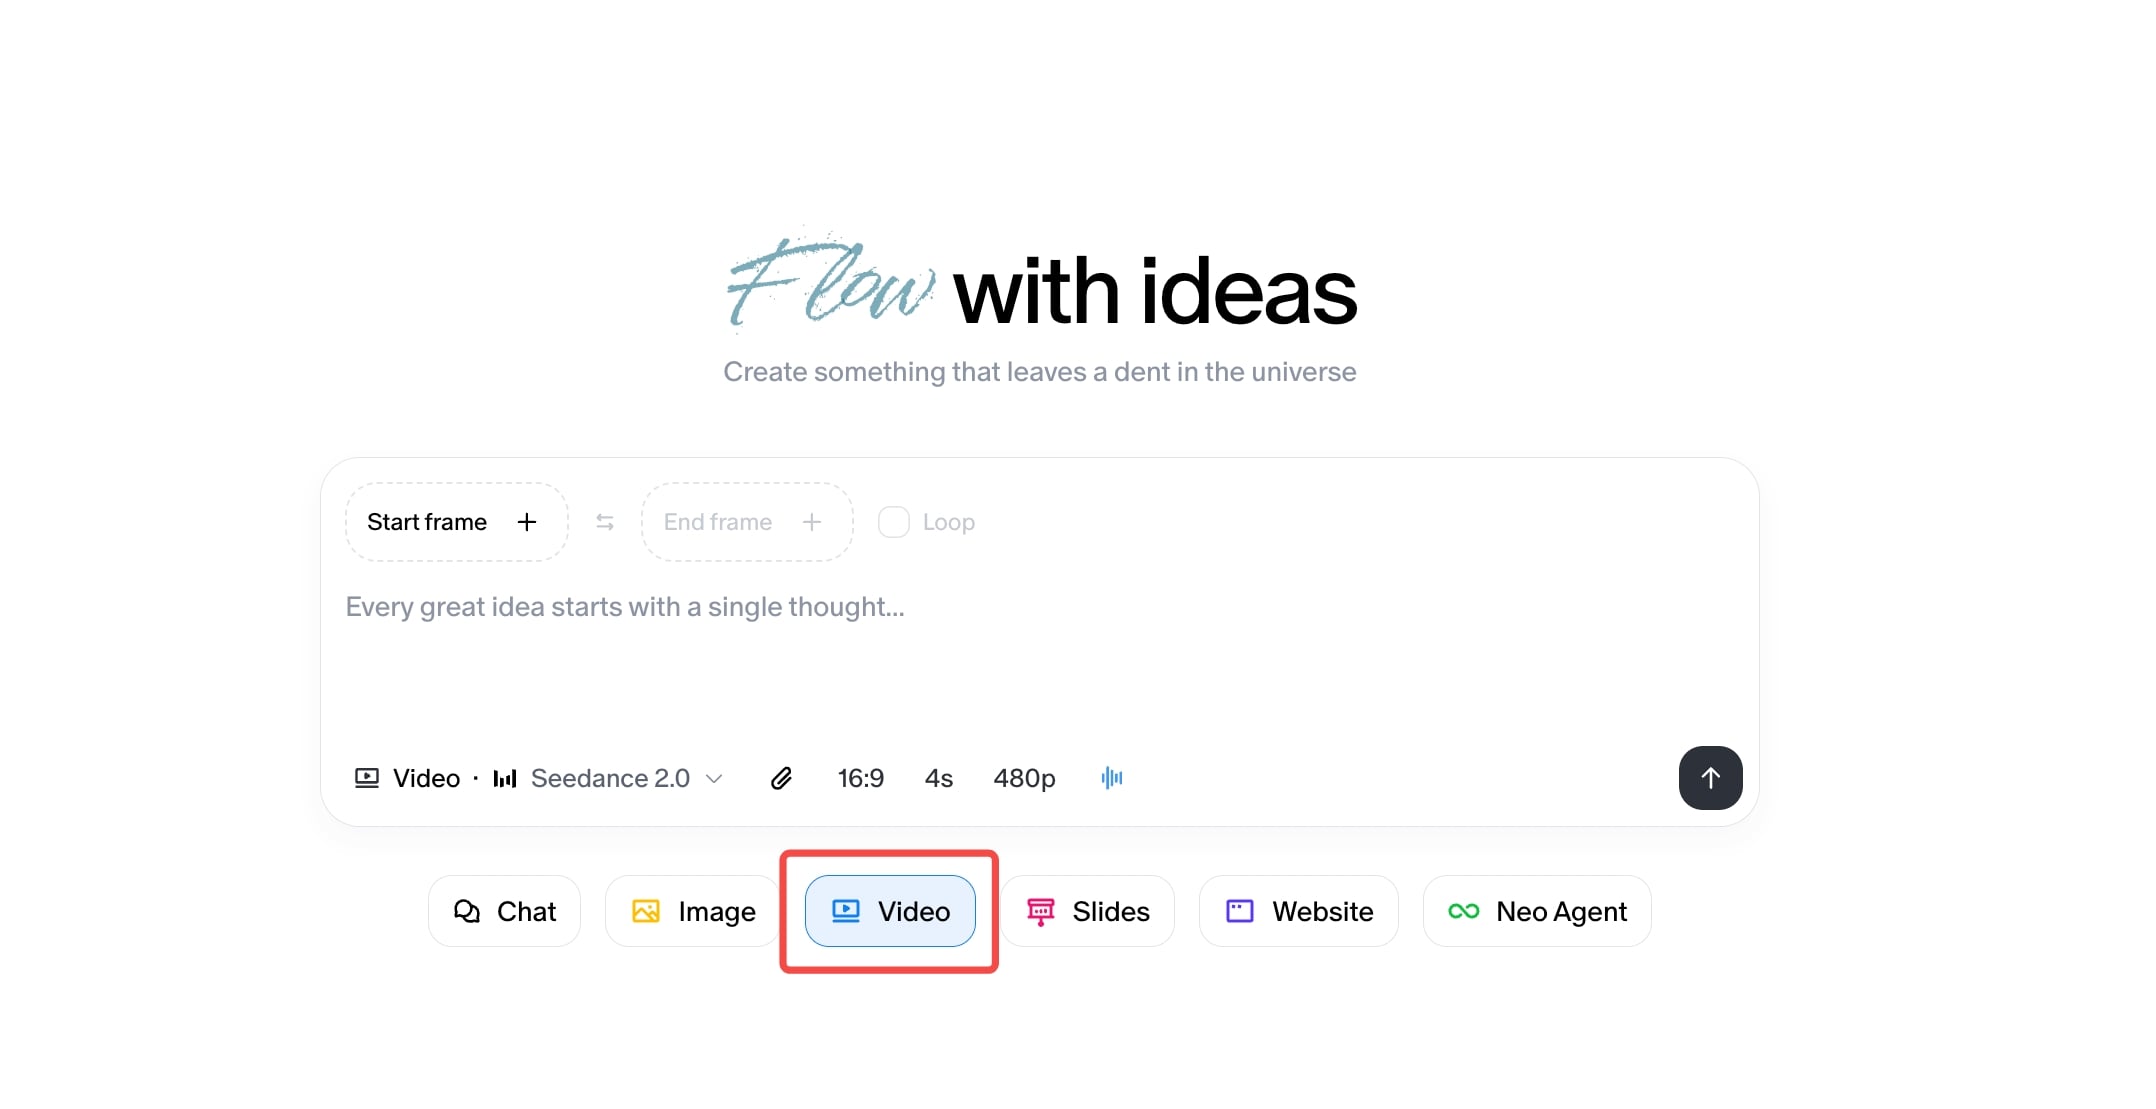Image resolution: width=2156 pixels, height=1109 pixels.
Task: Click the highlighted Video mode tab
Action: pyautogui.click(x=890, y=911)
